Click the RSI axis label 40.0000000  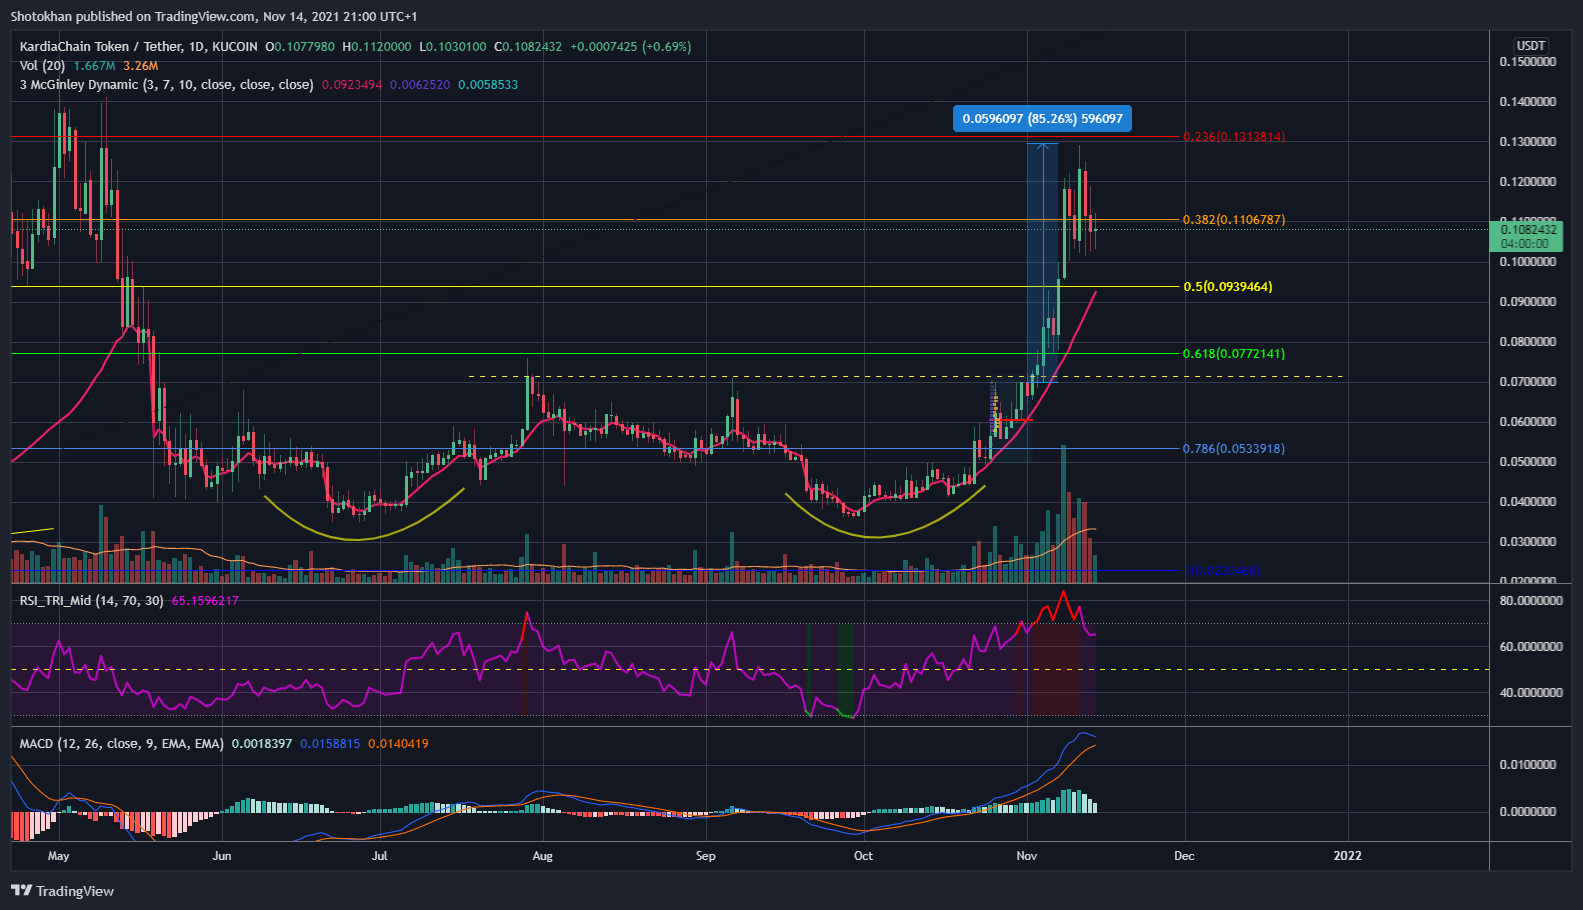pos(1531,693)
